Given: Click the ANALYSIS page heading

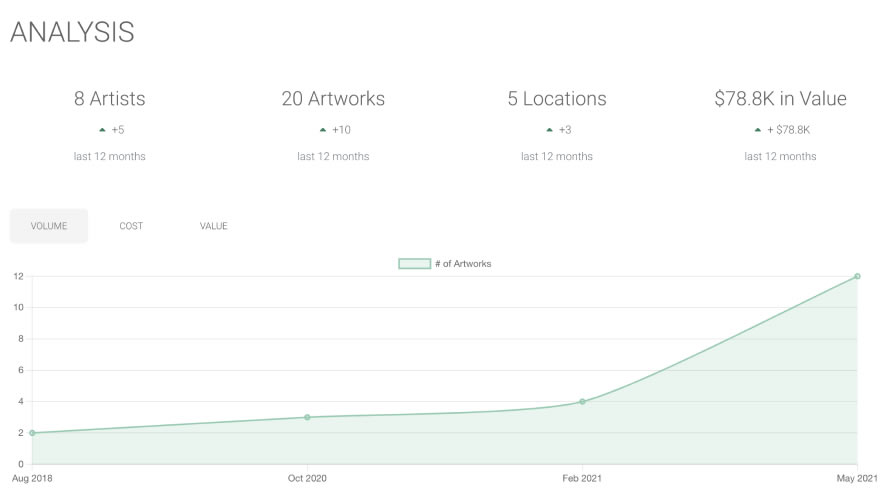Looking at the screenshot, I should pyautogui.click(x=72, y=32).
